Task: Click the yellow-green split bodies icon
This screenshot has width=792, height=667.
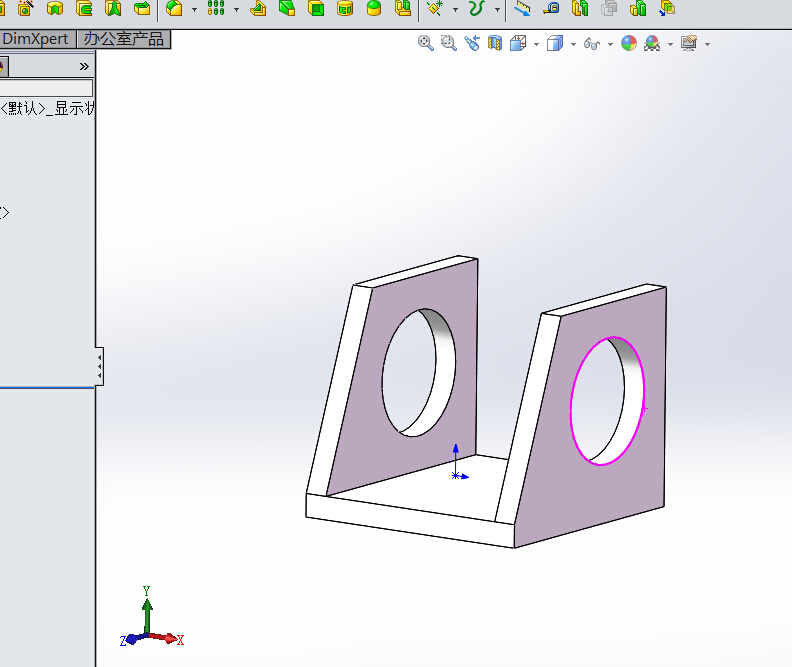Action: pyautogui.click(x=580, y=8)
